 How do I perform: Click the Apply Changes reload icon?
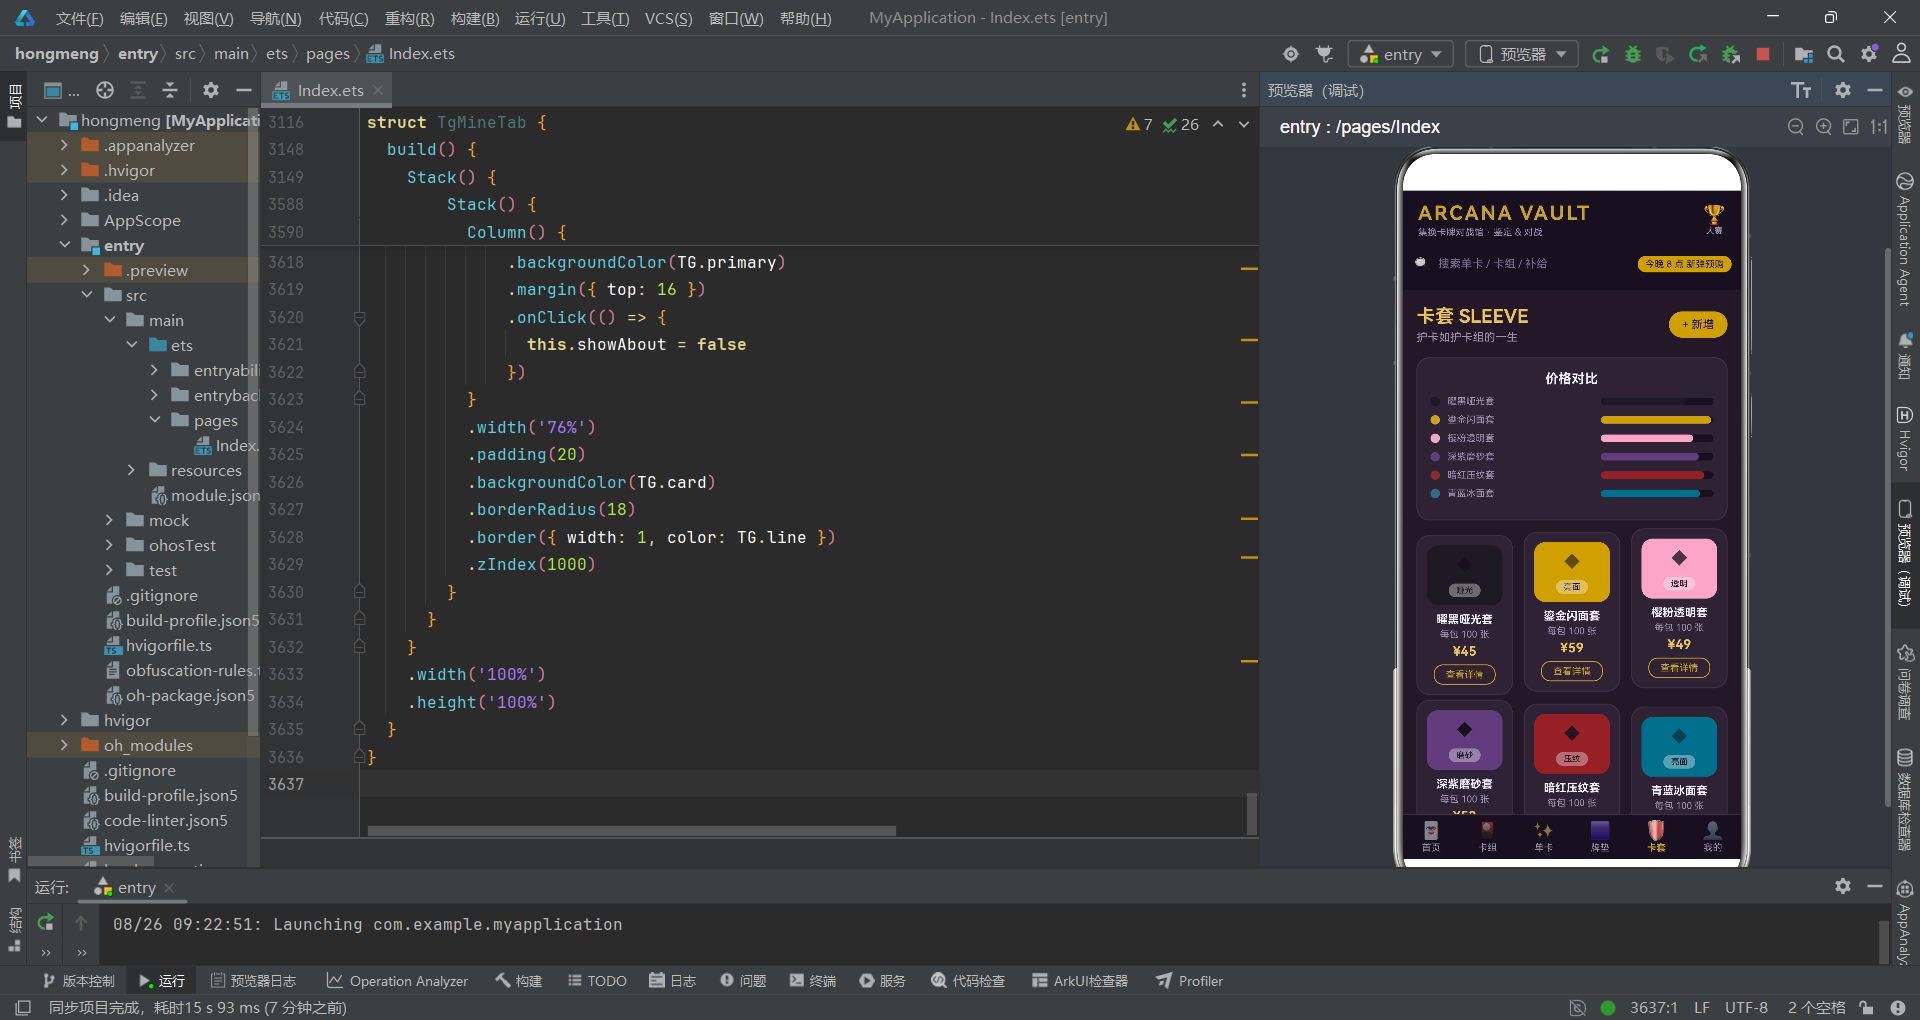click(x=1698, y=54)
